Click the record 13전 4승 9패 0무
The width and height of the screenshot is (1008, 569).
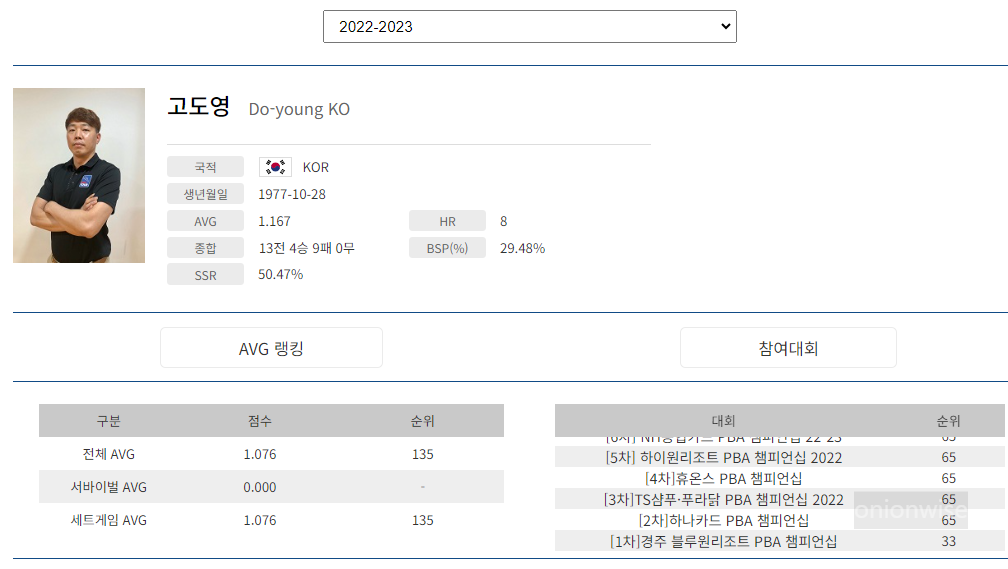coord(306,248)
